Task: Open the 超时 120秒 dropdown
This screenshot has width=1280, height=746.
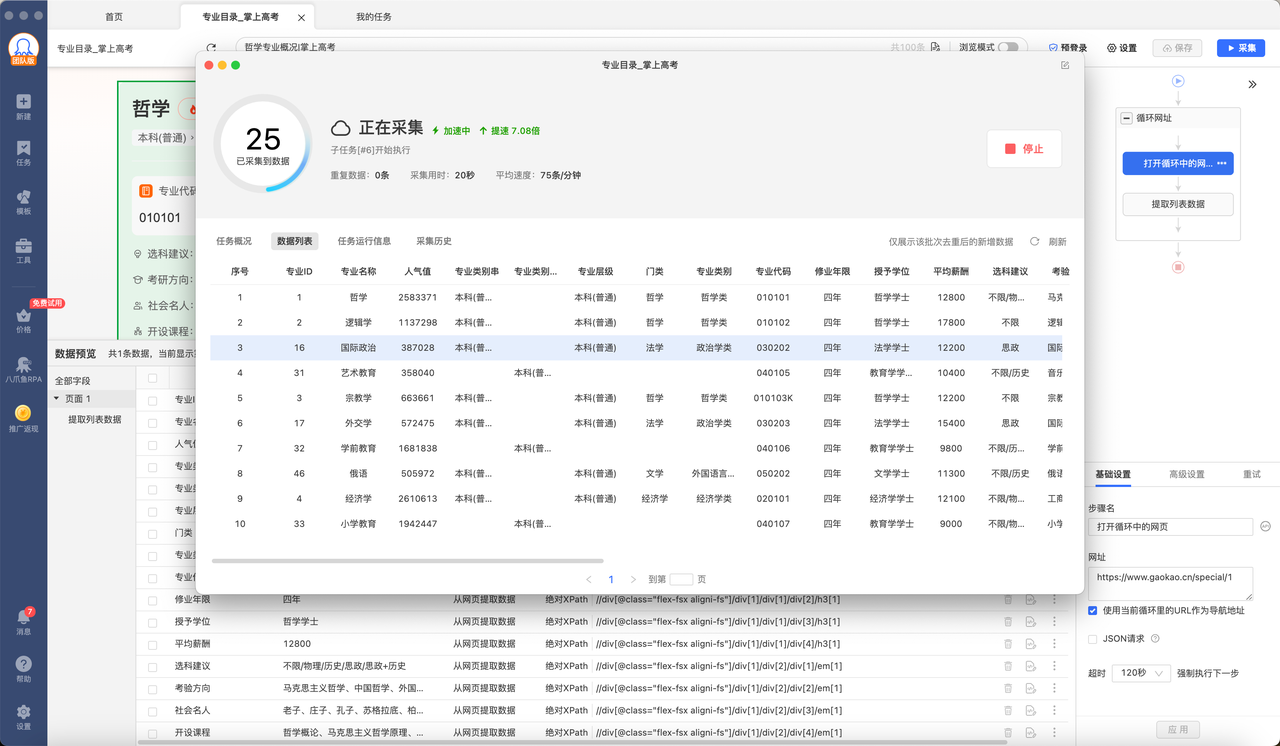Action: [1141, 673]
